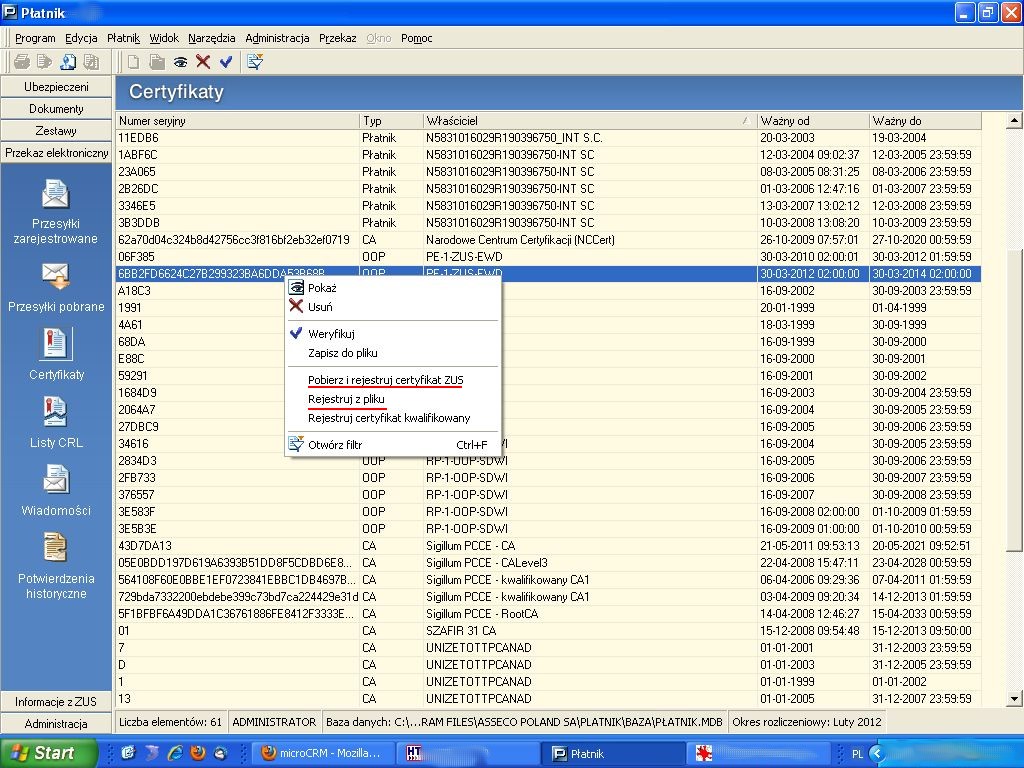Open Przesyłki pobrane in sidebar
The height and width of the screenshot is (768, 1024).
56,287
